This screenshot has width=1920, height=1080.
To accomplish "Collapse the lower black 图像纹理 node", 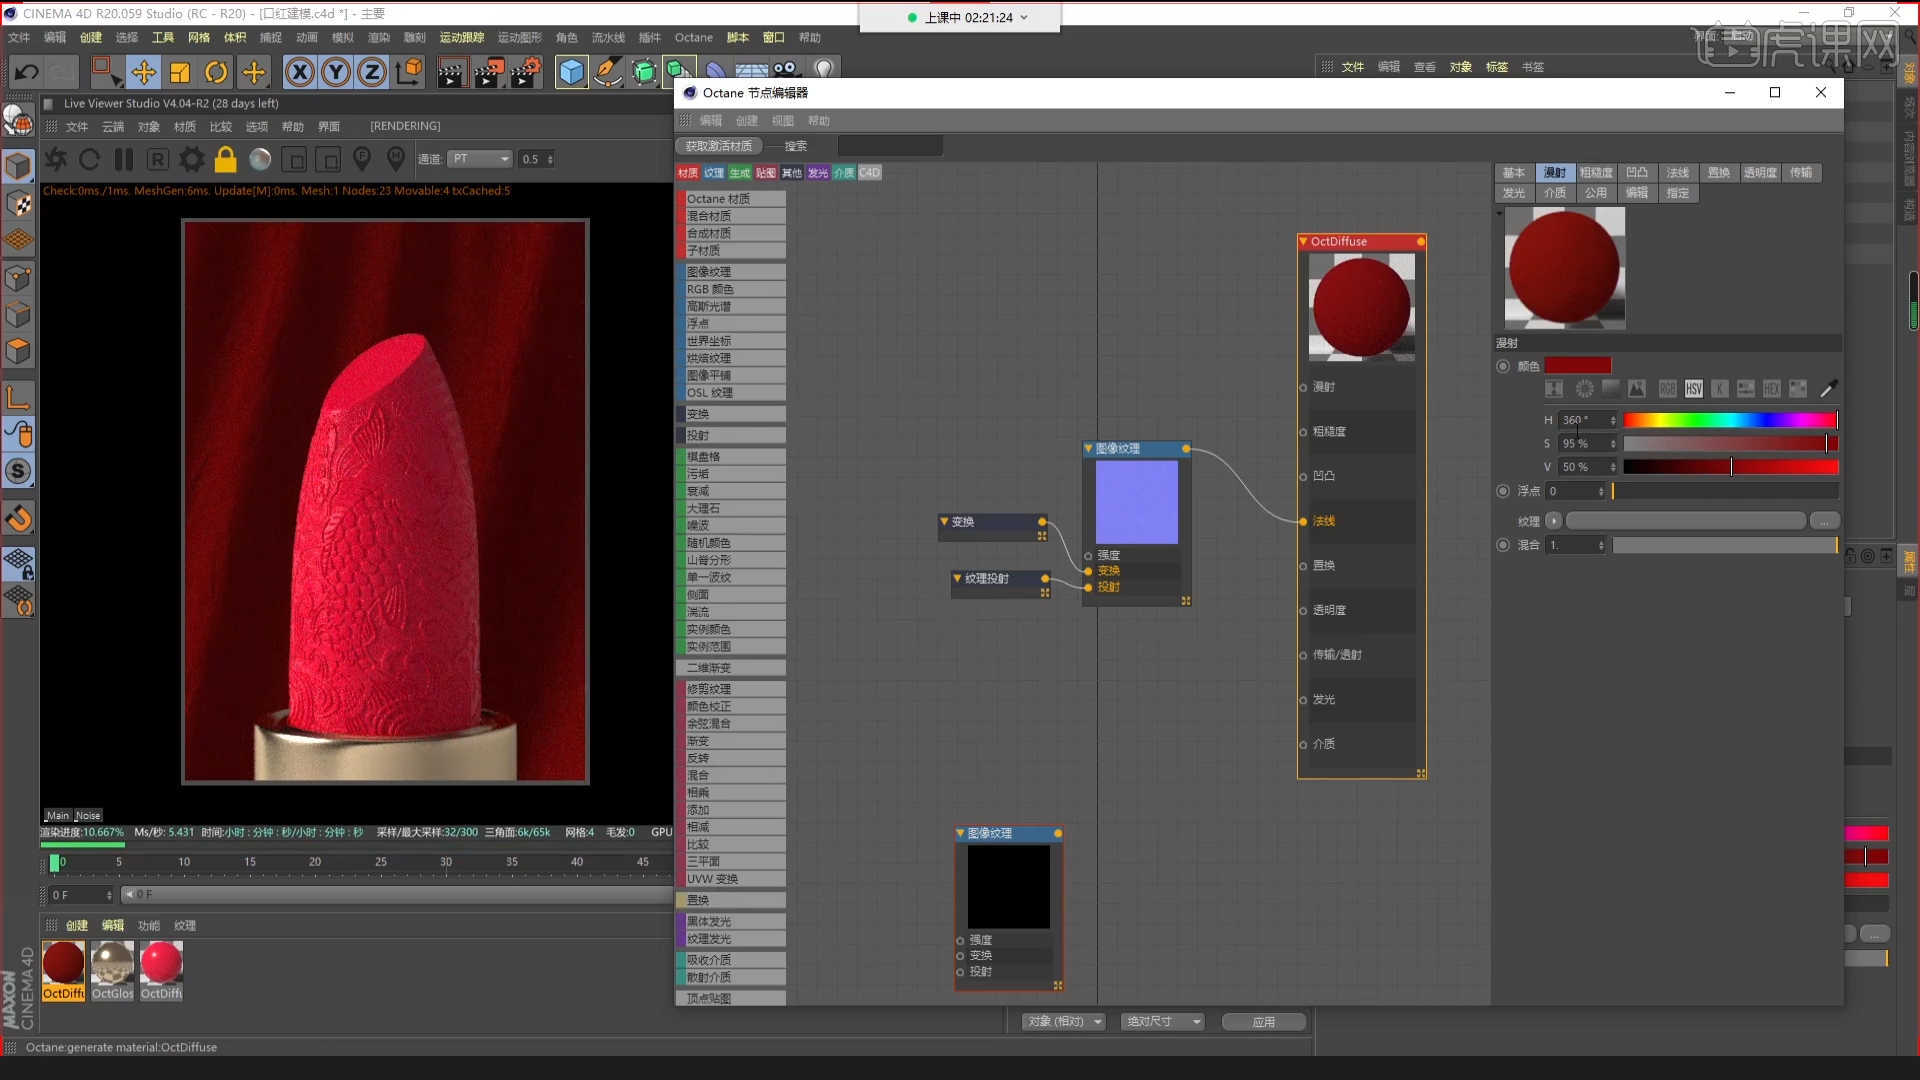I will tap(961, 834).
